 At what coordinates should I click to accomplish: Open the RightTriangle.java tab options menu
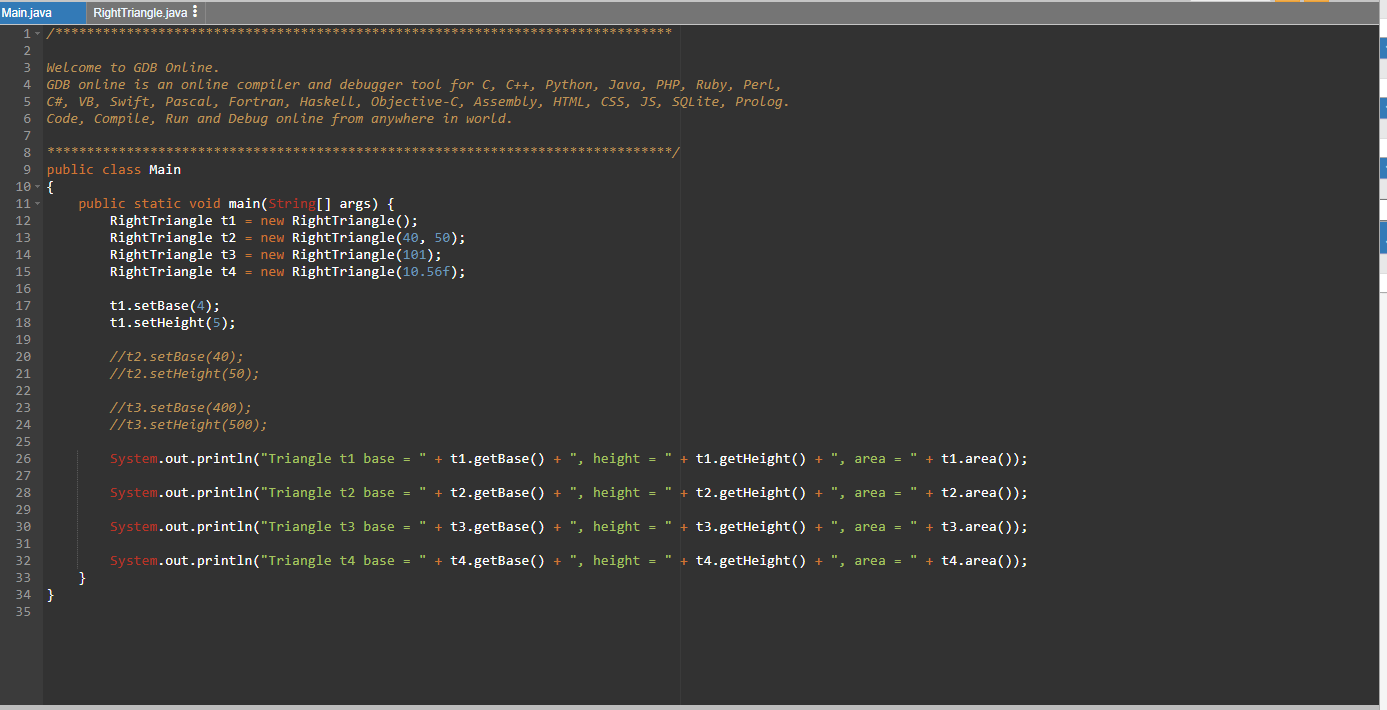pos(194,13)
